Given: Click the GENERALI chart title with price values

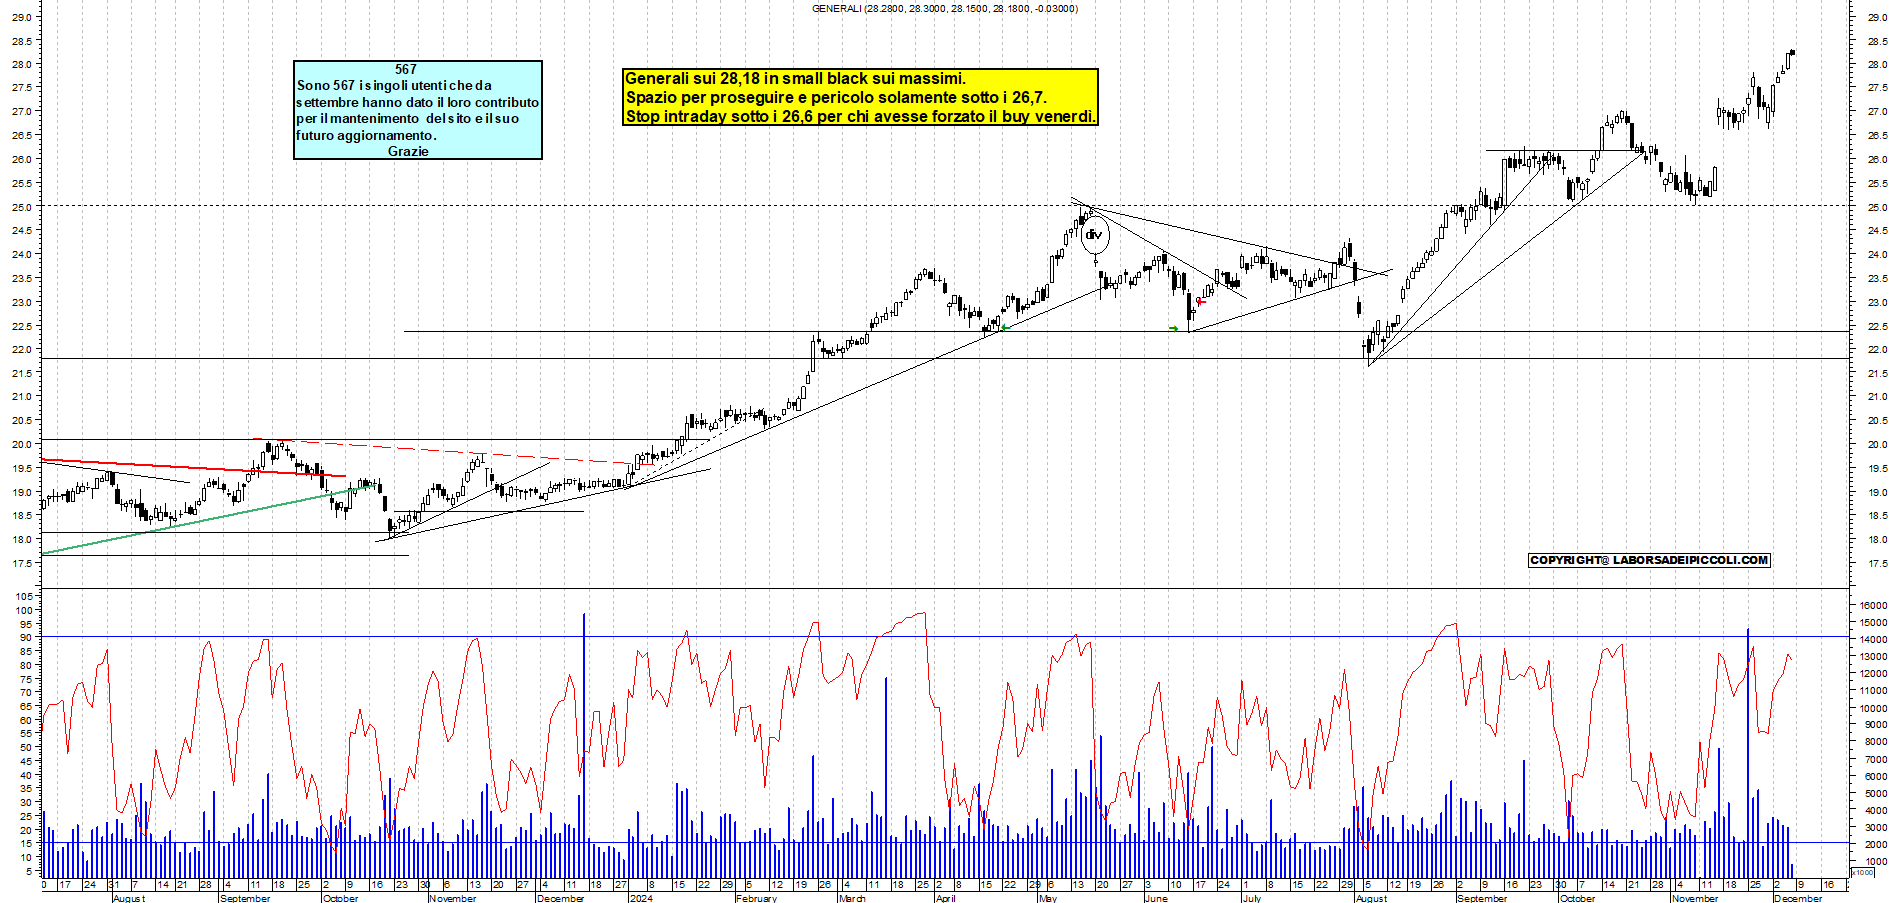Looking at the screenshot, I should (945, 8).
